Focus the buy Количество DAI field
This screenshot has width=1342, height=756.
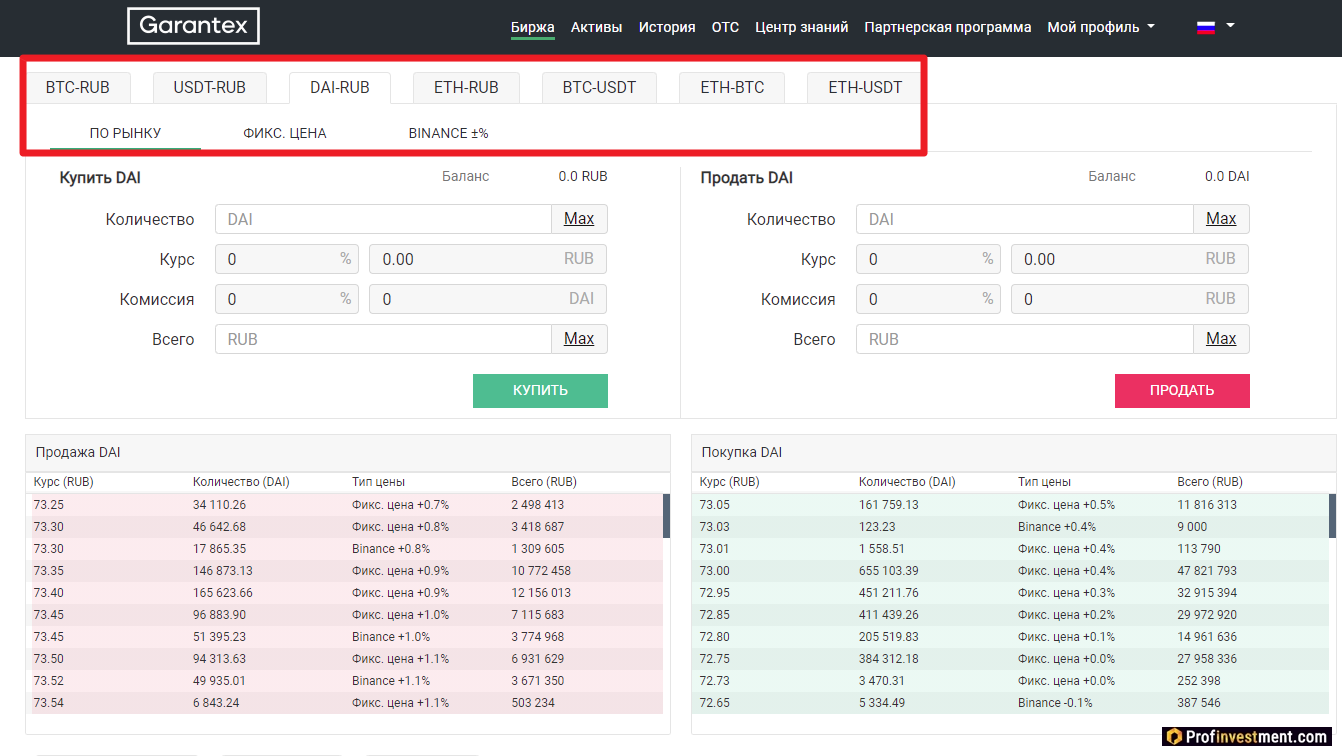click(383, 219)
